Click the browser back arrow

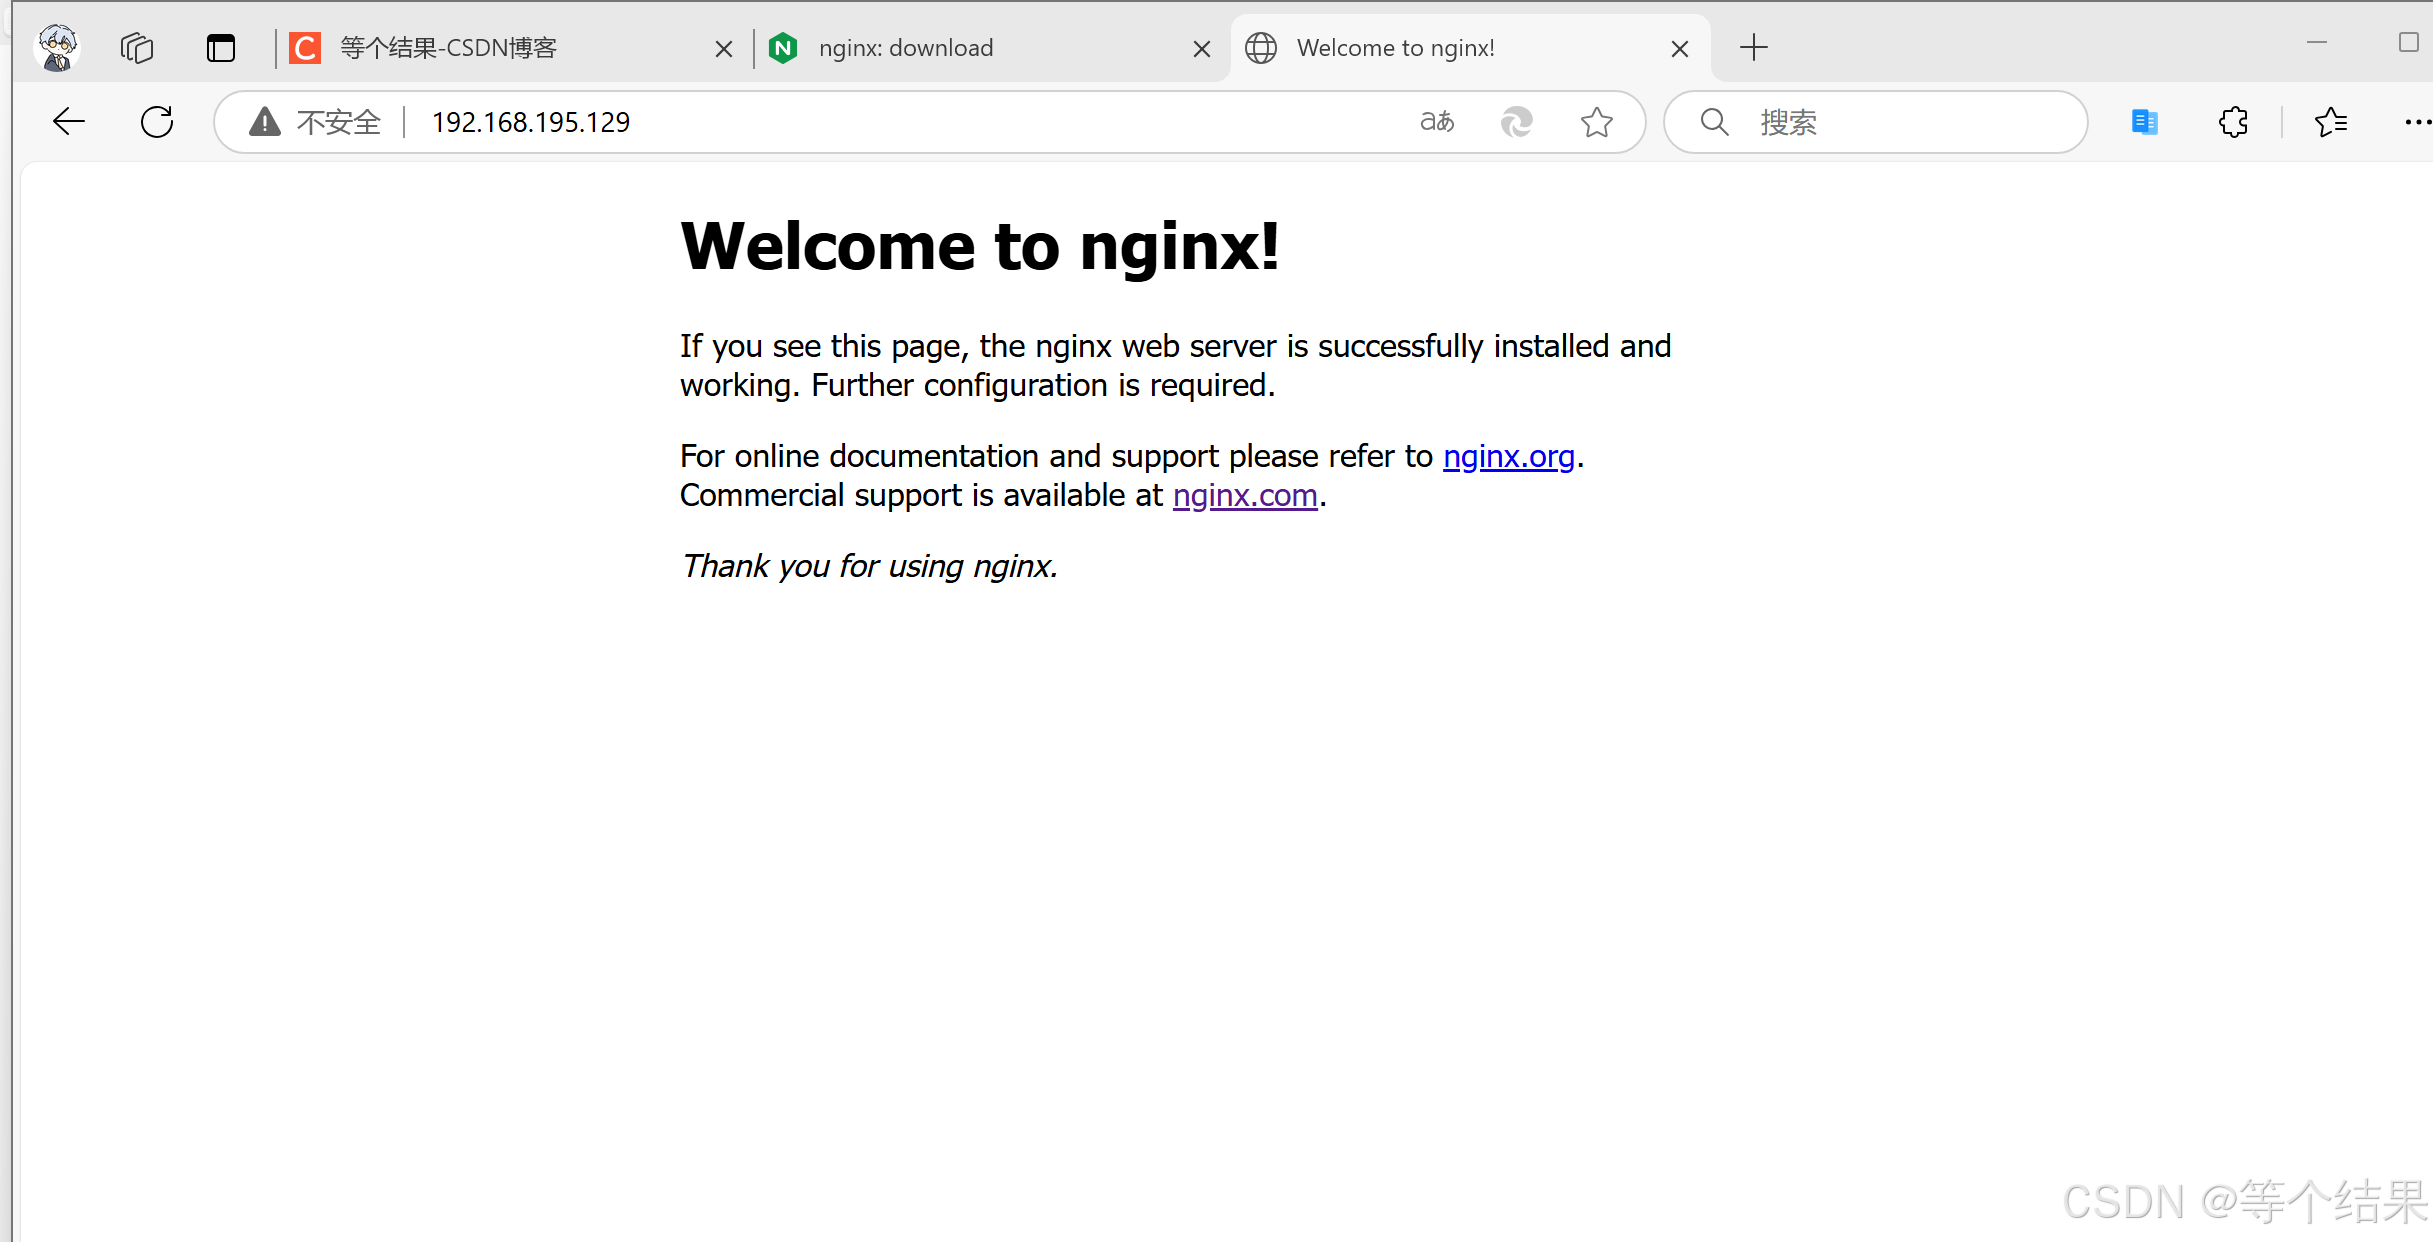[x=69, y=122]
